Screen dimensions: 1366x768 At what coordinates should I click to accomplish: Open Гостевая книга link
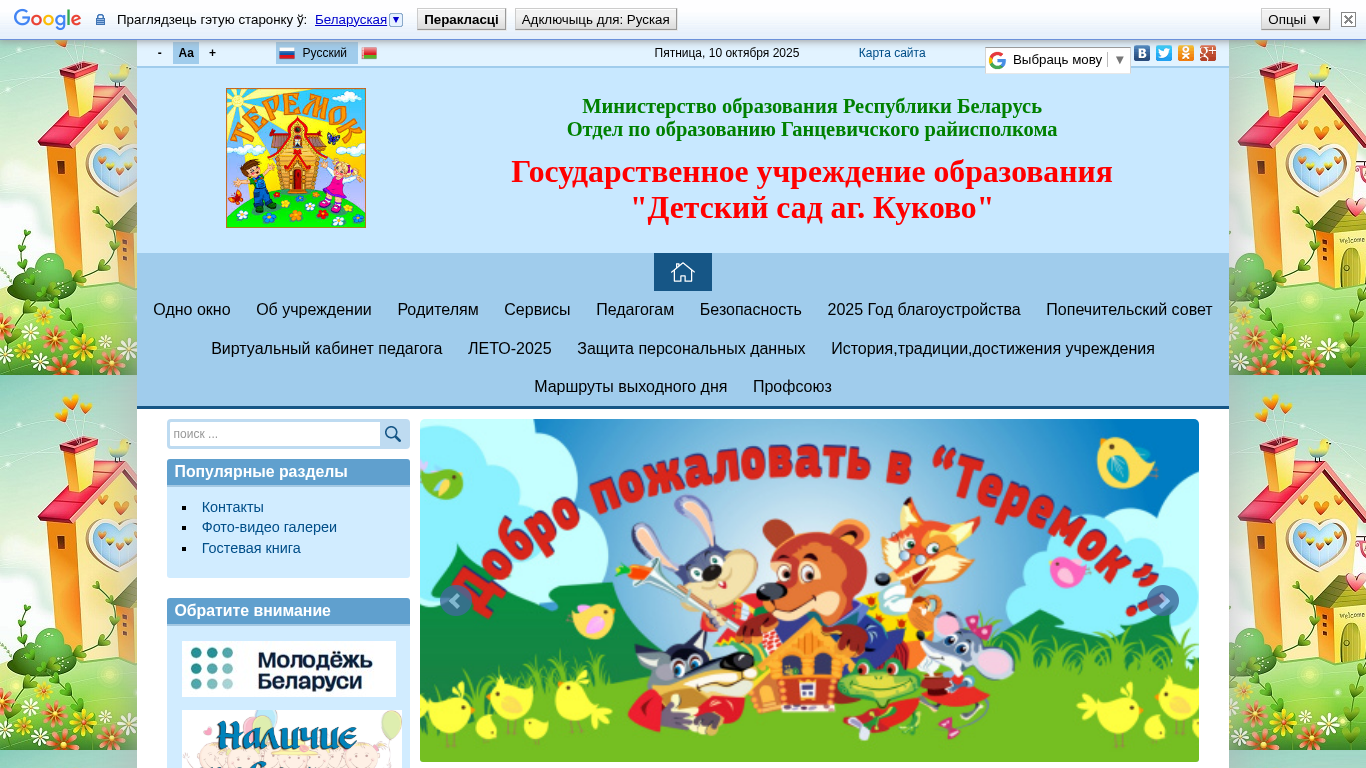(x=251, y=548)
